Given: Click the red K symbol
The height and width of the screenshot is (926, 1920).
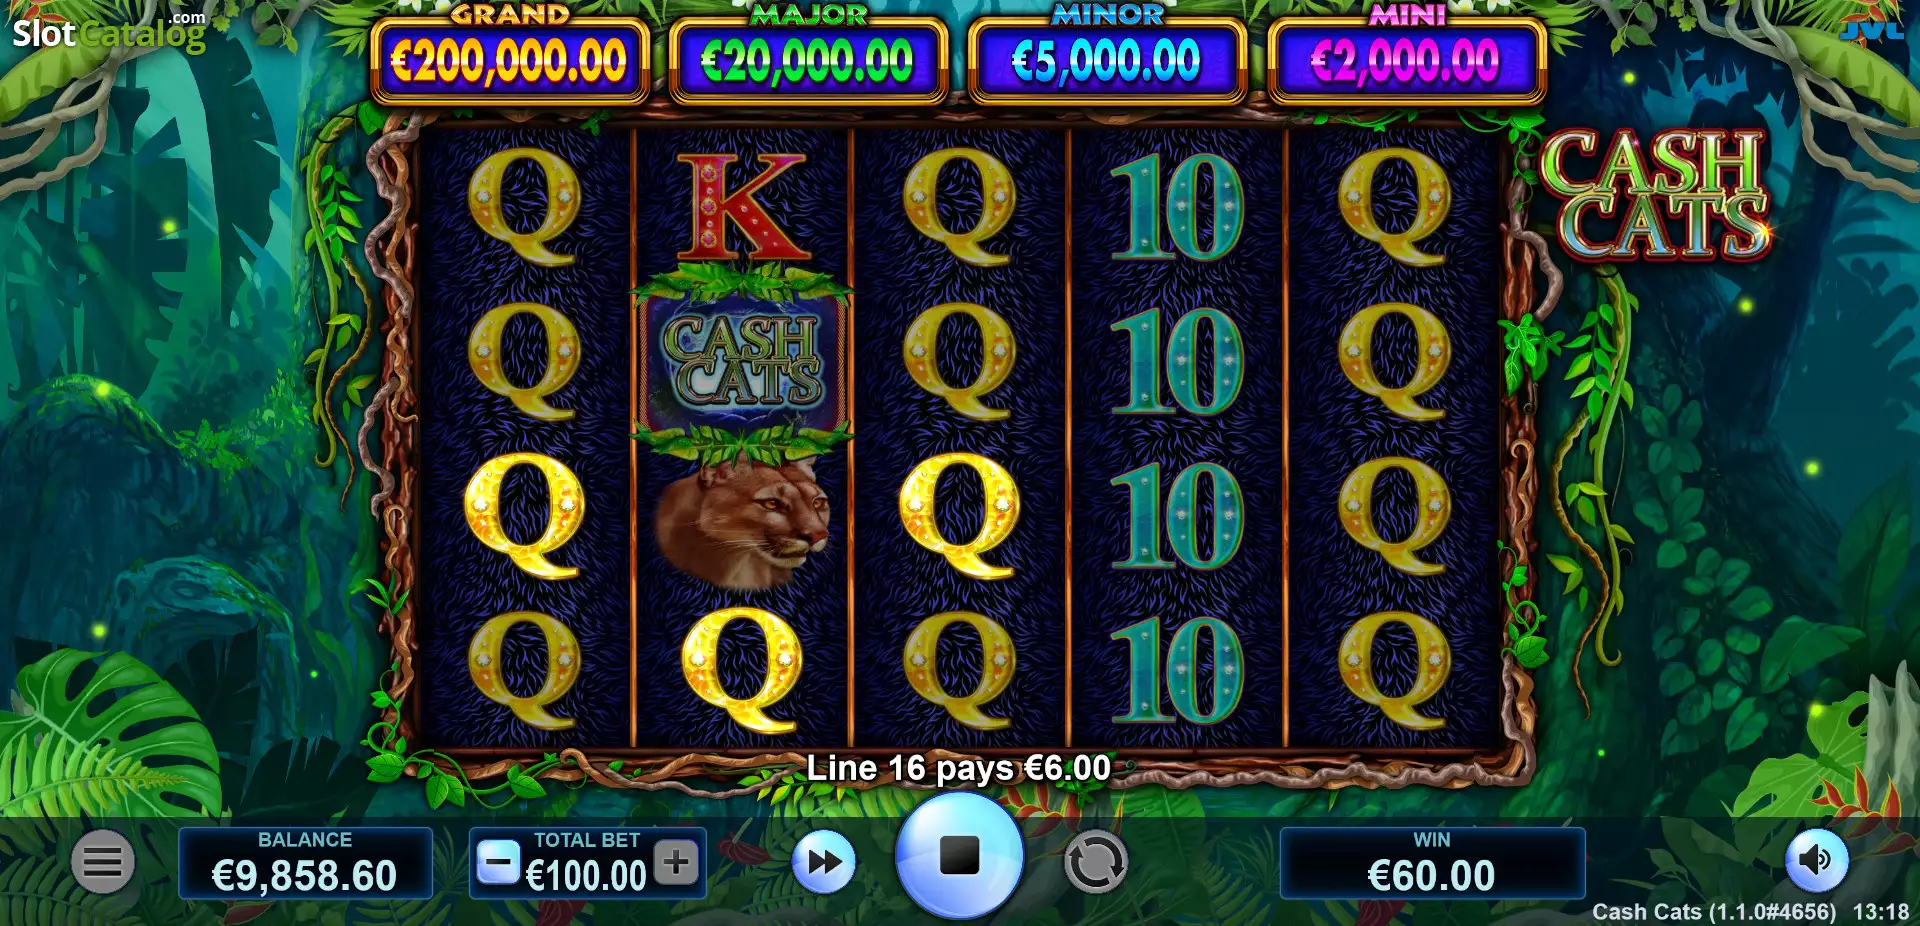Looking at the screenshot, I should click(742, 207).
